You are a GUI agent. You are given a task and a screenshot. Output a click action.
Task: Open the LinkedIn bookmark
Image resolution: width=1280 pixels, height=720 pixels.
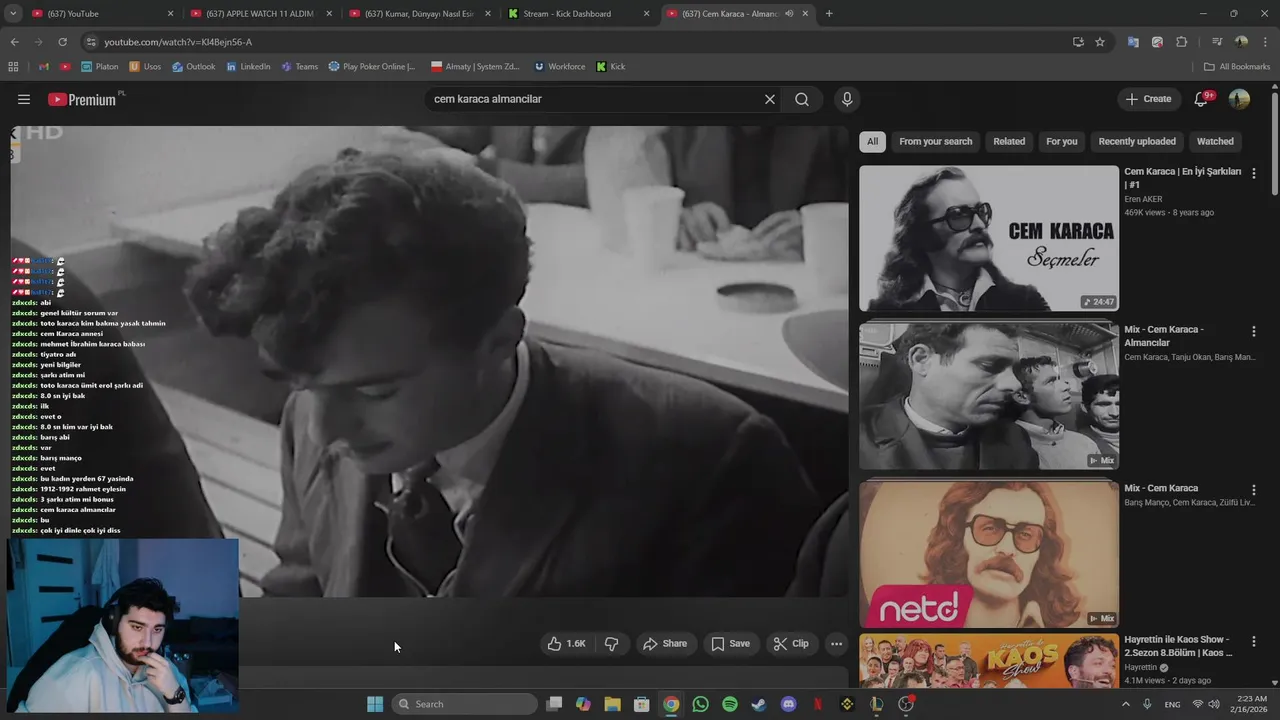(x=248, y=67)
